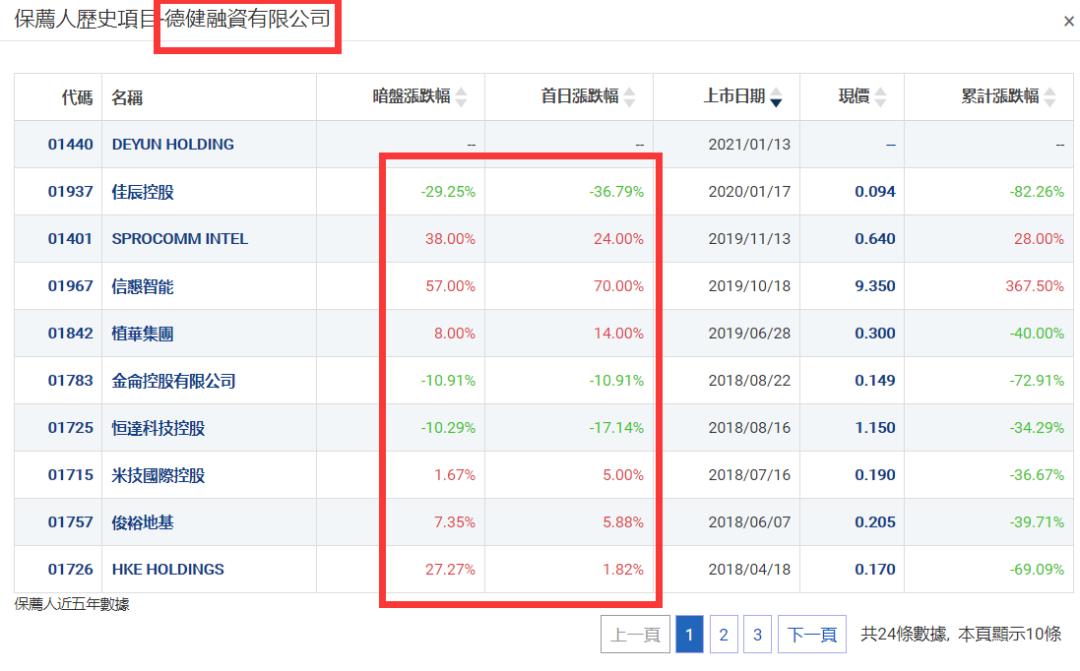Image resolution: width=1080 pixels, height=671 pixels.
Task: Open DEYUN HOLDING stock link
Action: tap(173, 144)
